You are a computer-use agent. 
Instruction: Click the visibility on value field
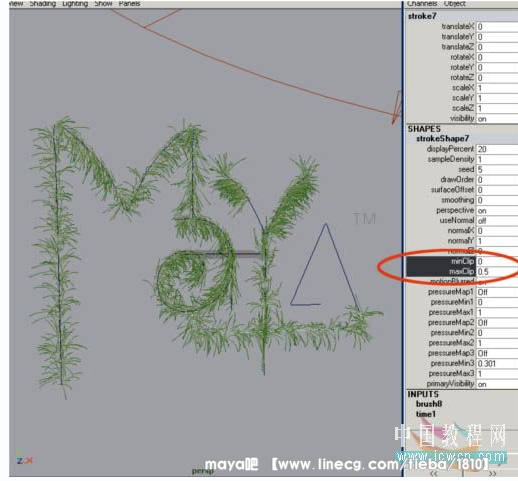[x=497, y=119]
